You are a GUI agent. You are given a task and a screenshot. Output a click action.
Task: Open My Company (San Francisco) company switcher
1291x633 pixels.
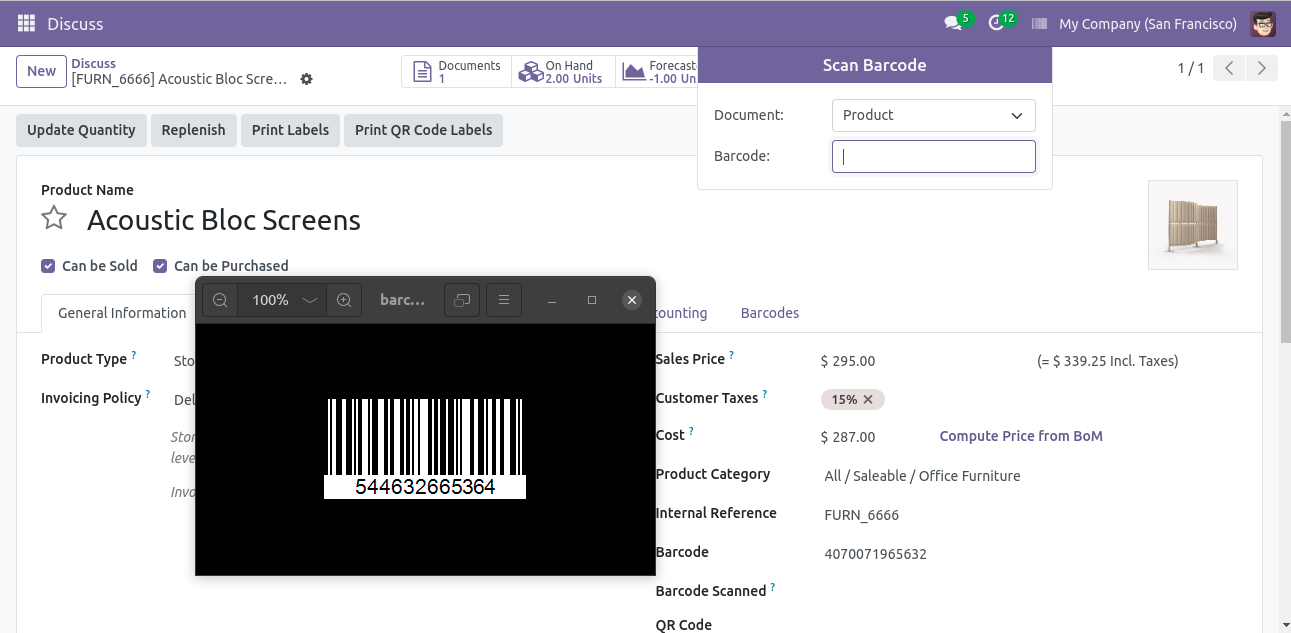tap(1148, 24)
